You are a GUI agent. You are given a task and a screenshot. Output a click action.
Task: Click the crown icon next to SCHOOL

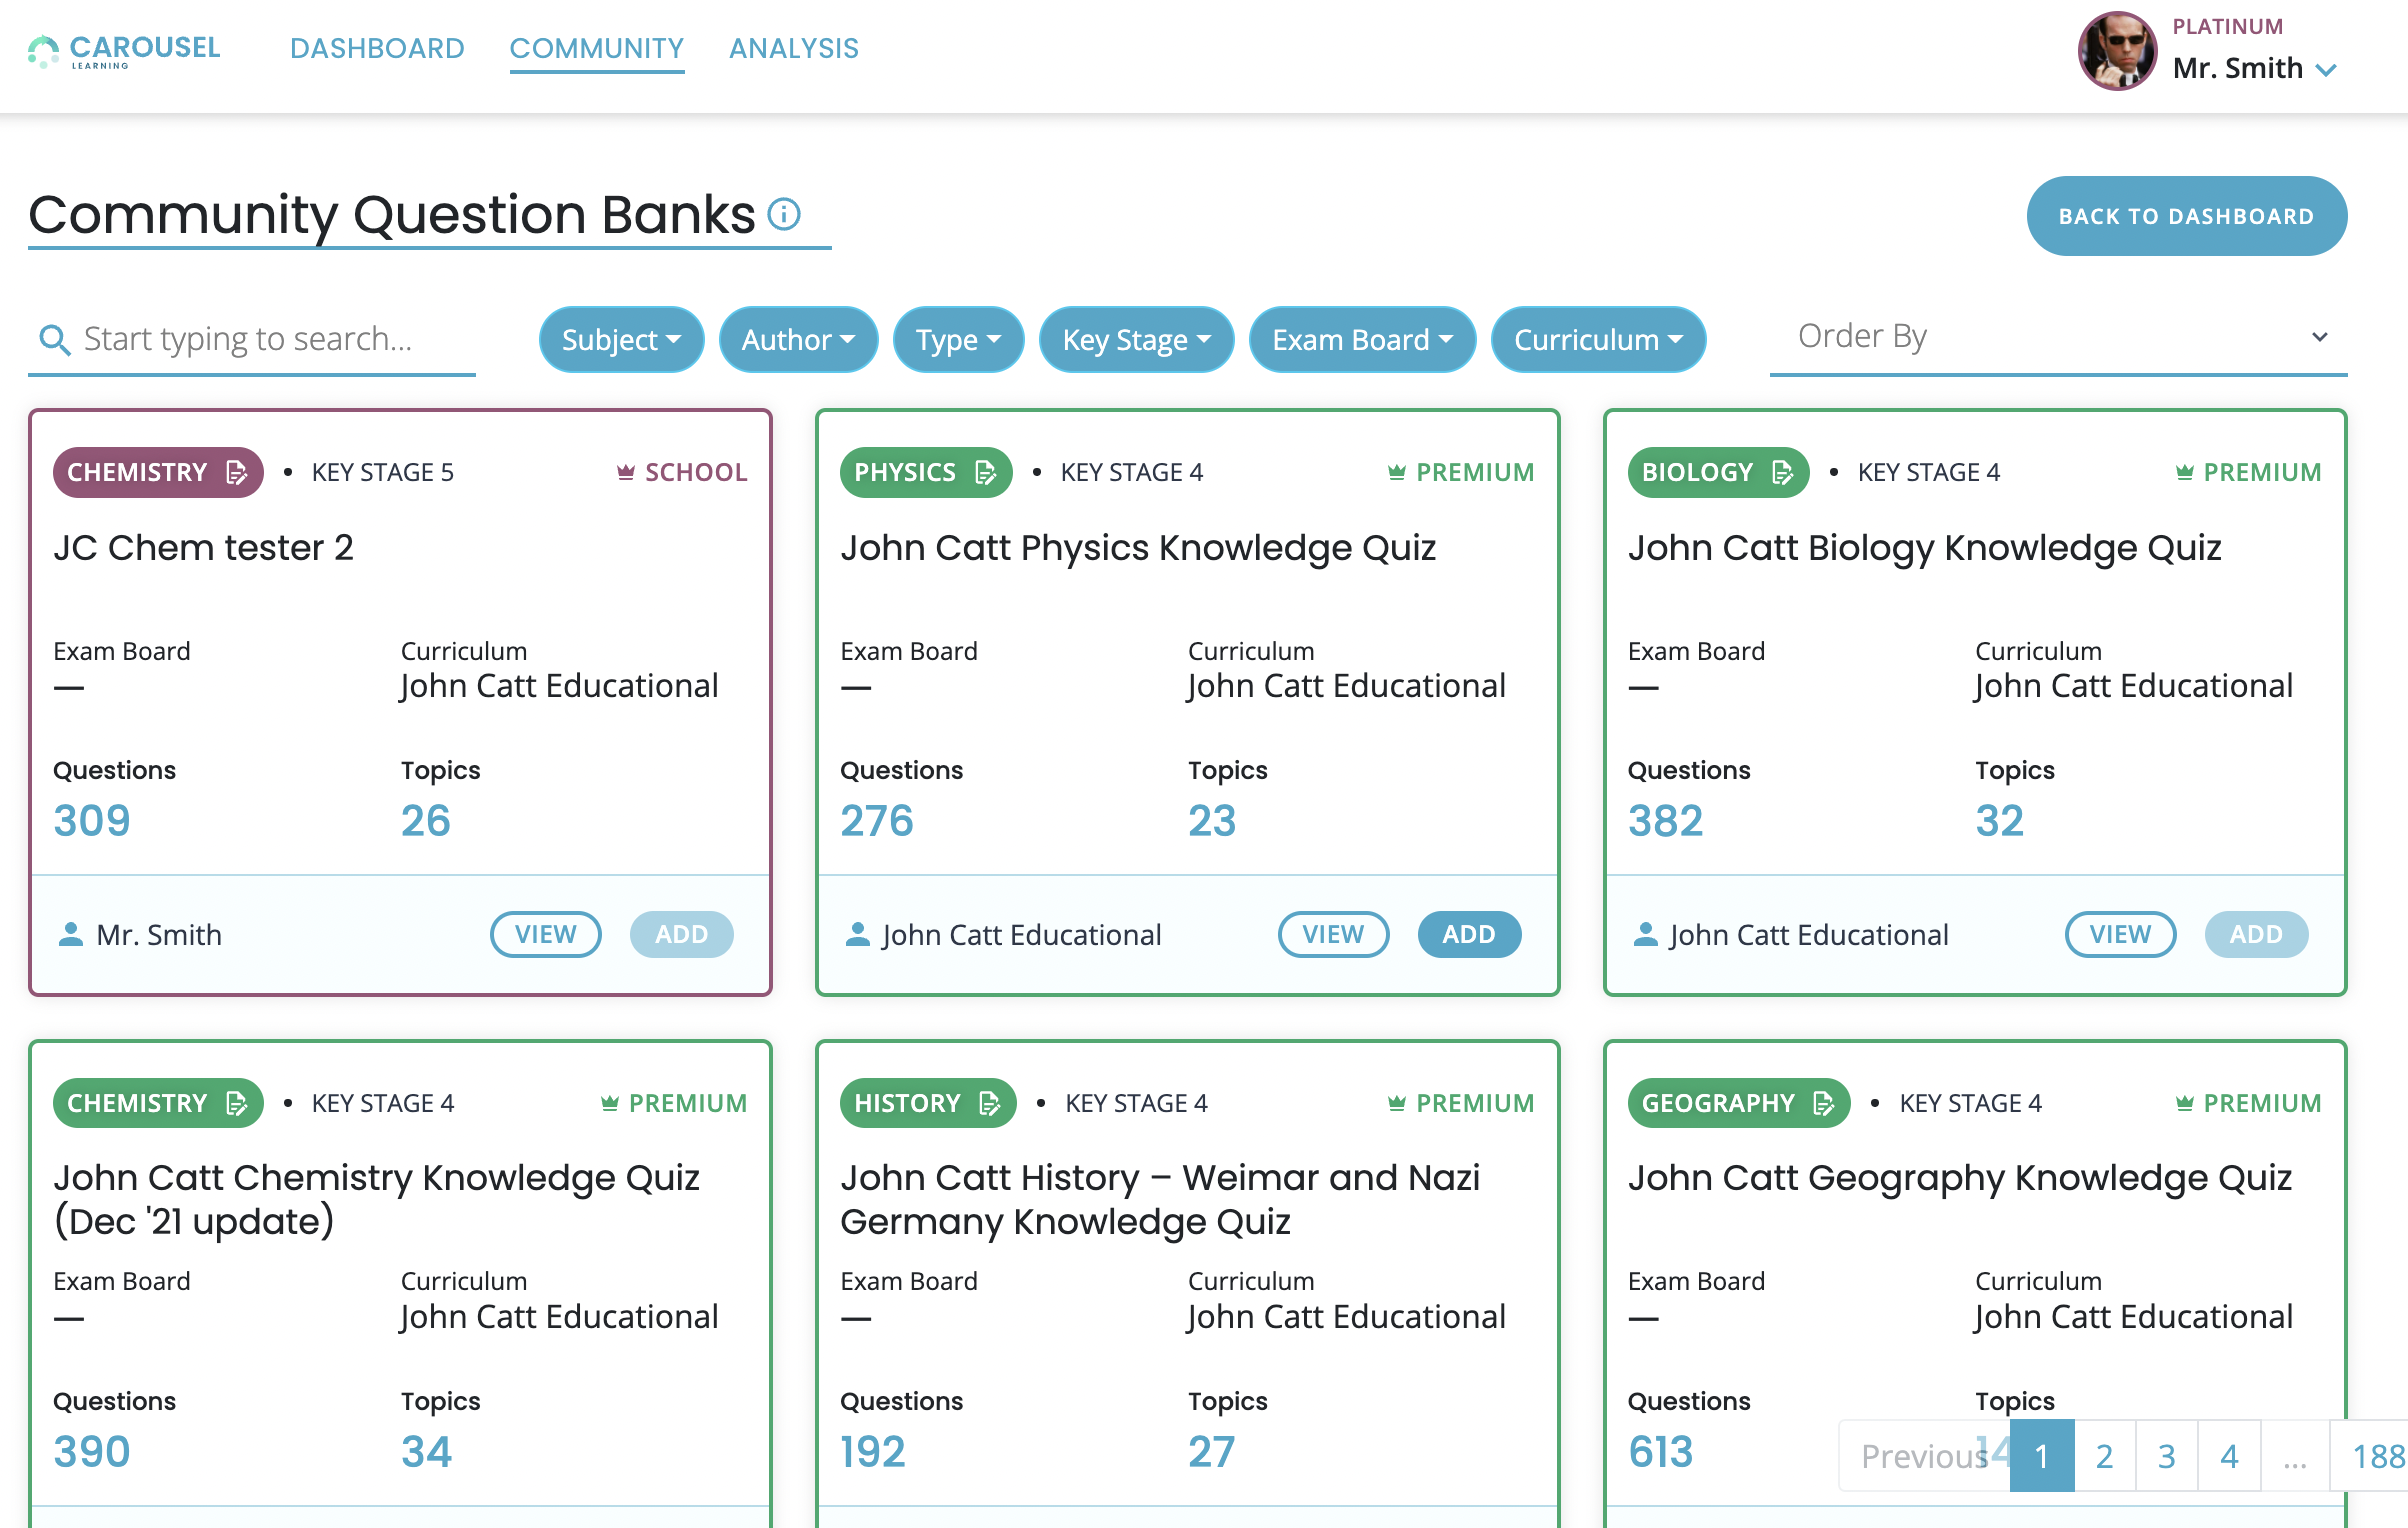(626, 472)
